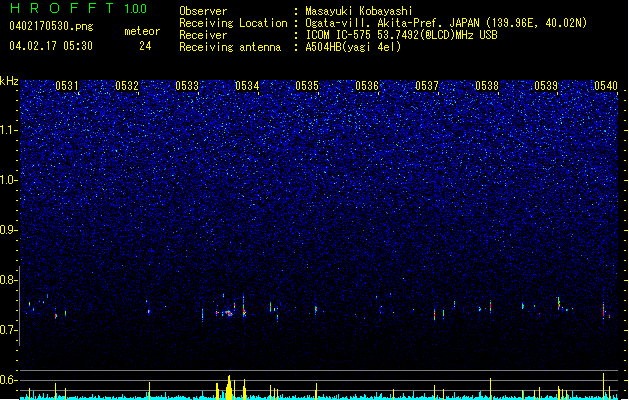Click the kHz axis unit label
629x400 pixels.
click(x=9, y=81)
